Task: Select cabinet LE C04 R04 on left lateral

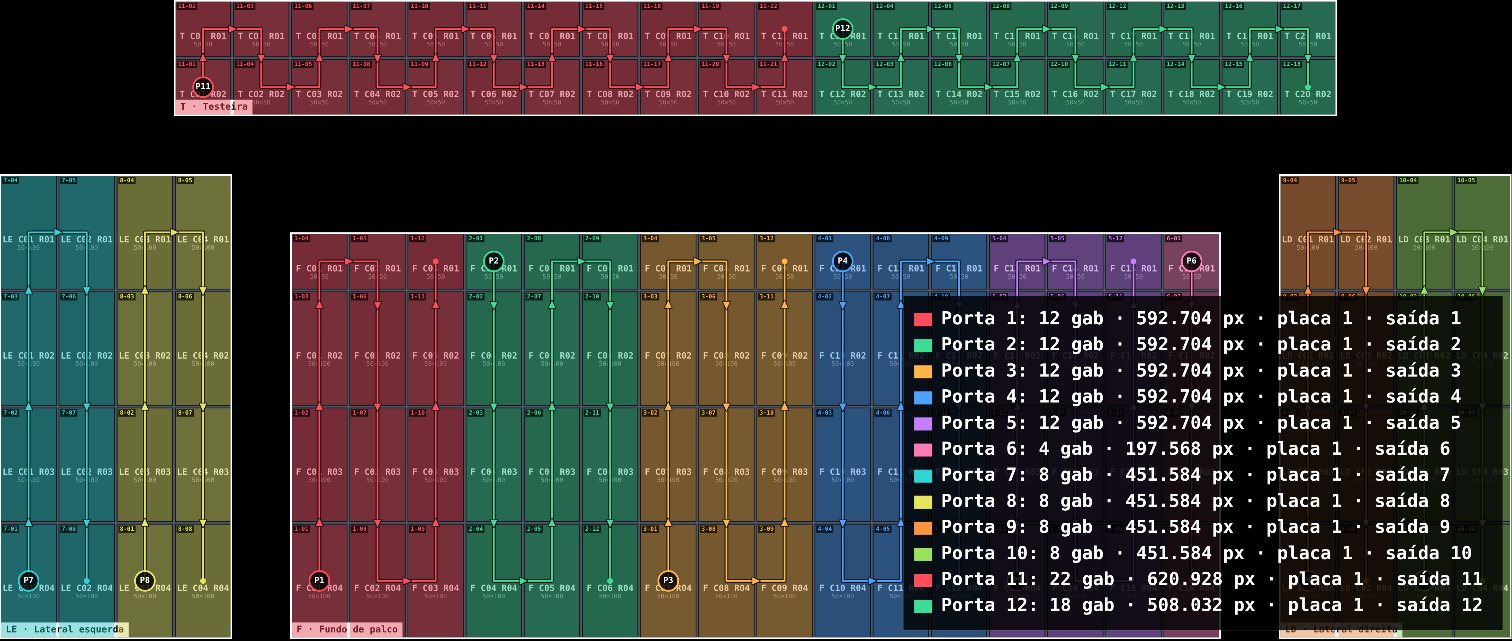Action: (x=203, y=580)
